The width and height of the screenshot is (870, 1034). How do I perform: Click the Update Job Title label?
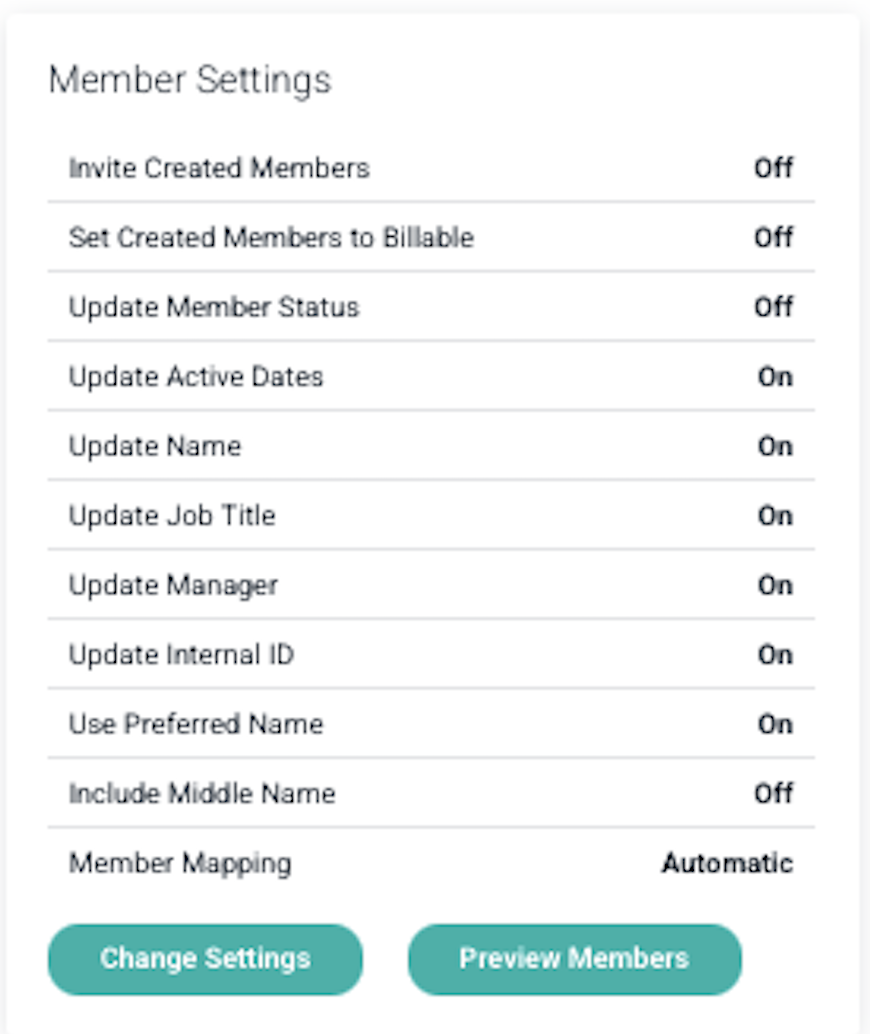click(x=172, y=516)
